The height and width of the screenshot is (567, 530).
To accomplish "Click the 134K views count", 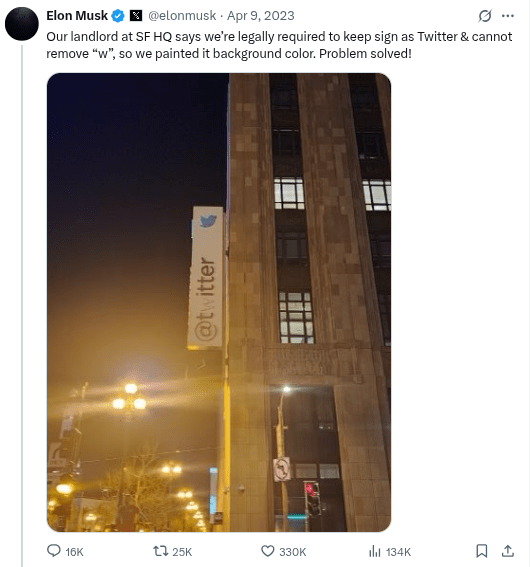I will point(398,552).
